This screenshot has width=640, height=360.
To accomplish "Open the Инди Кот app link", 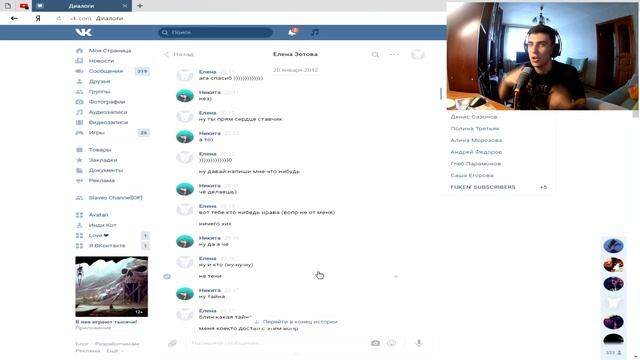I will (x=102, y=225).
